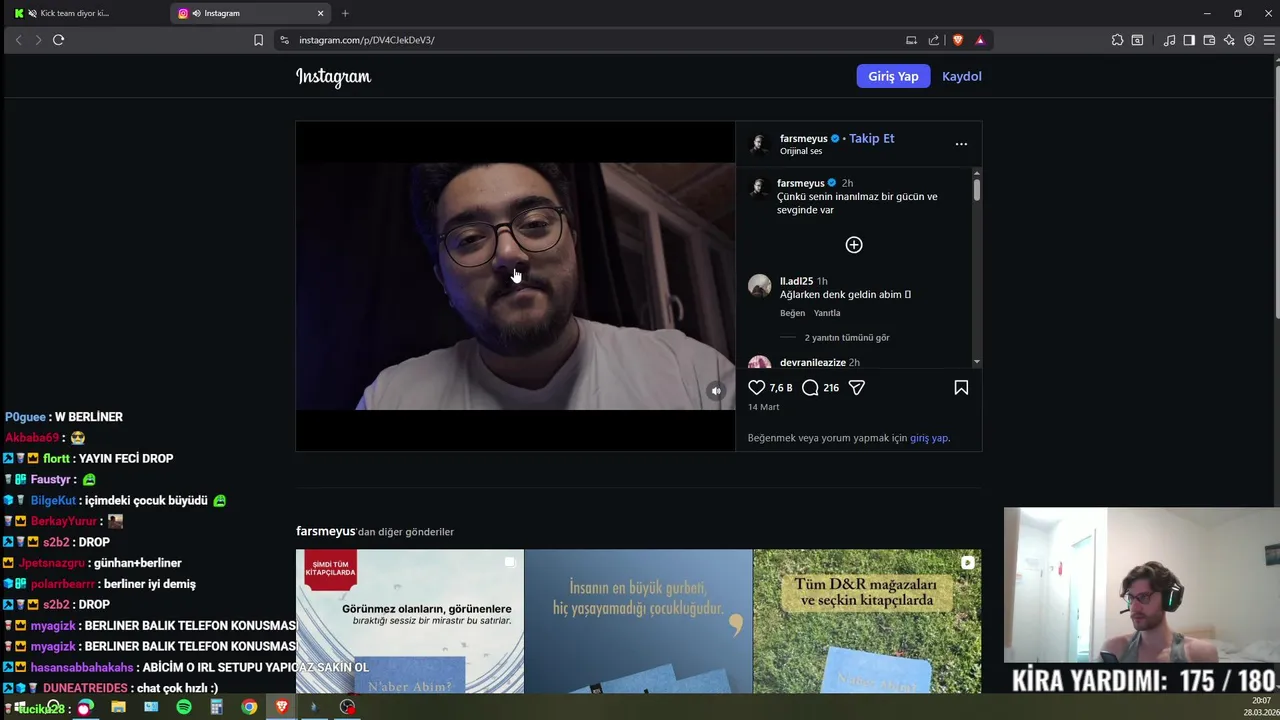Image resolution: width=1280 pixels, height=720 pixels.
Task: Click Yanıtla under ll.adl25 comment
Action: 827,313
